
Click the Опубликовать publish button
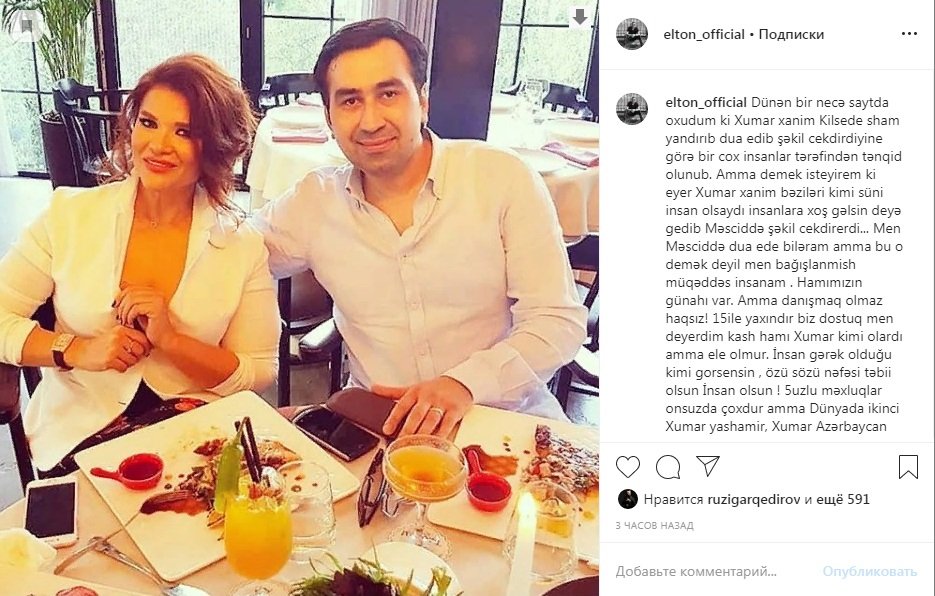869,572
